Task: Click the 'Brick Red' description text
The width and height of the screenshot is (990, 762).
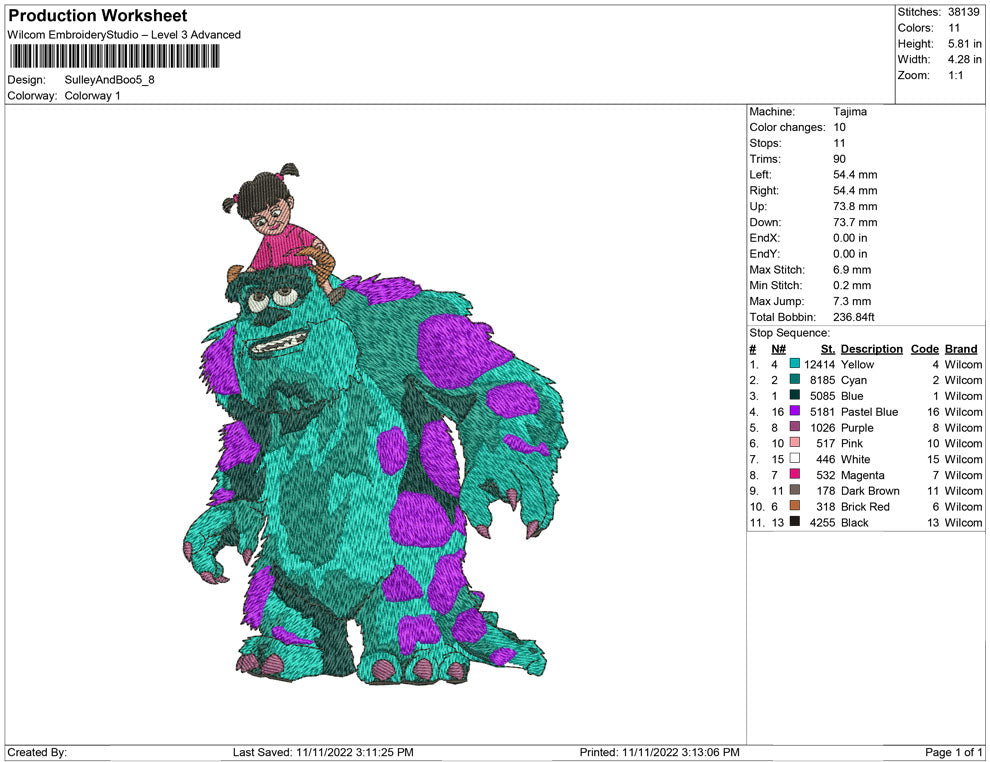Action: (865, 506)
